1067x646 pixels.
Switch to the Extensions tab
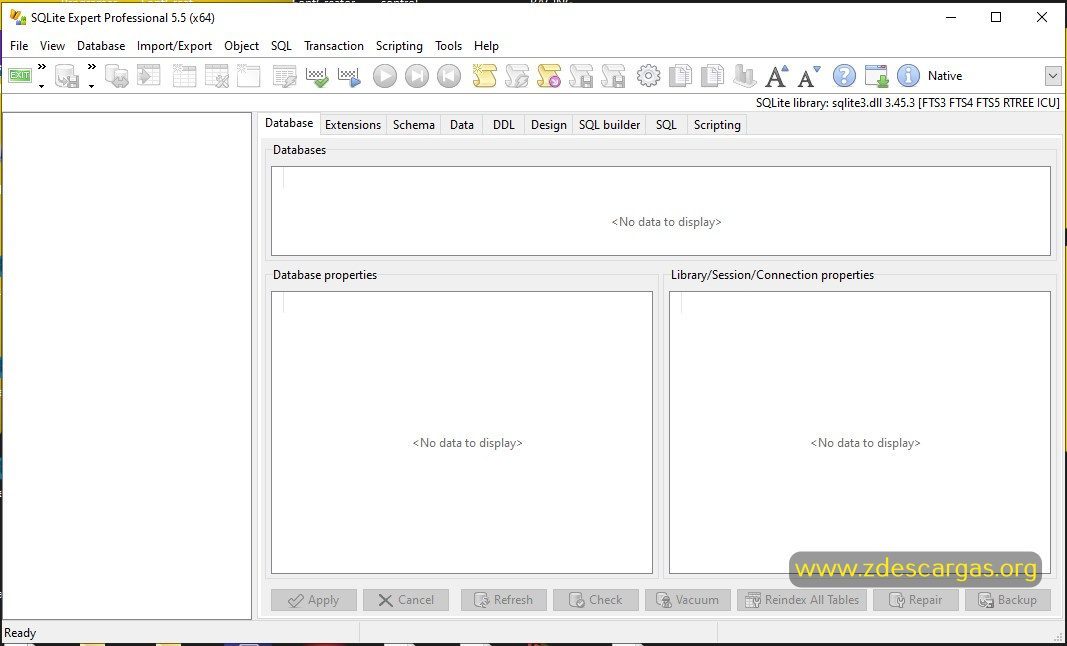click(352, 125)
